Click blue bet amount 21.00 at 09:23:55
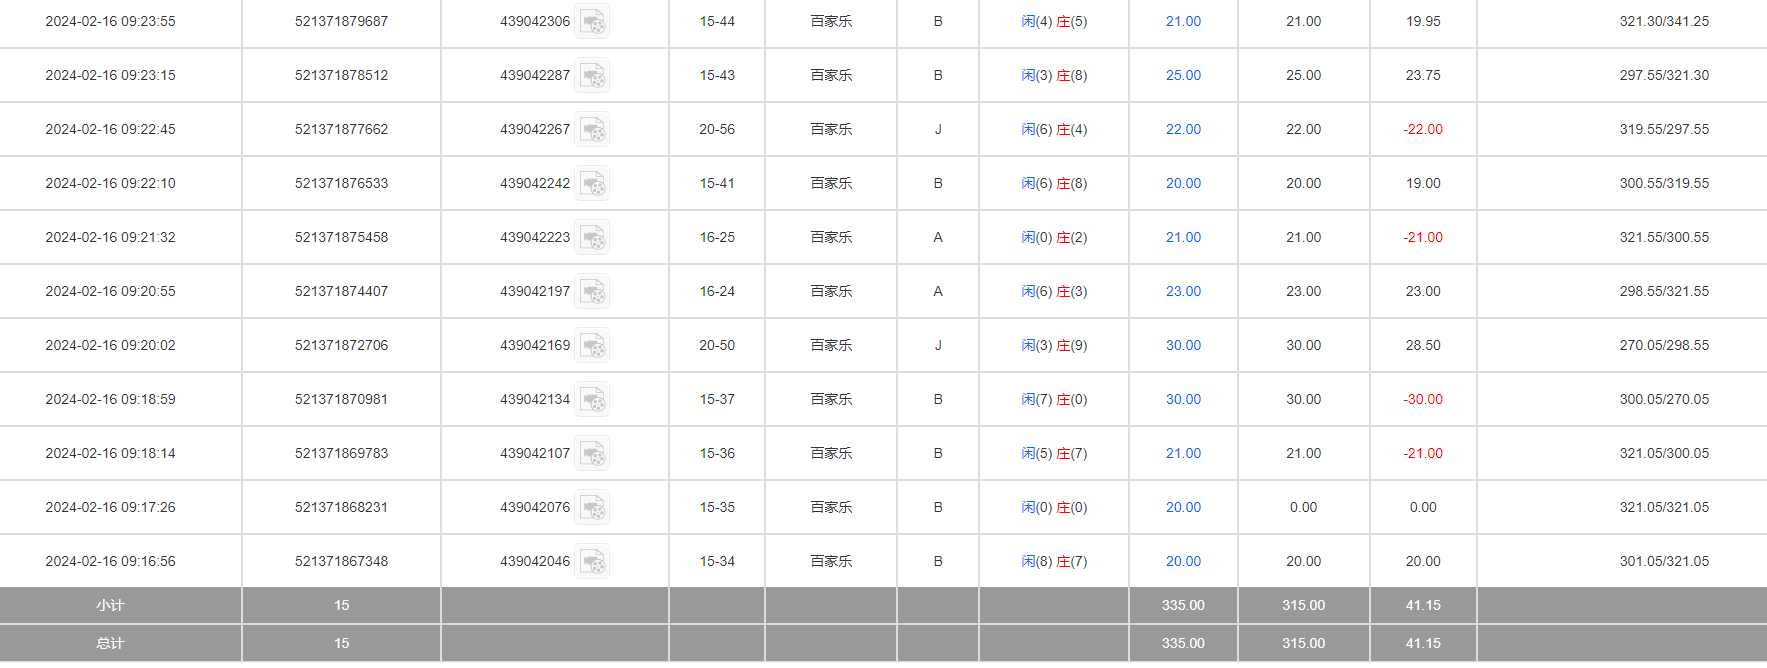 tap(1183, 21)
